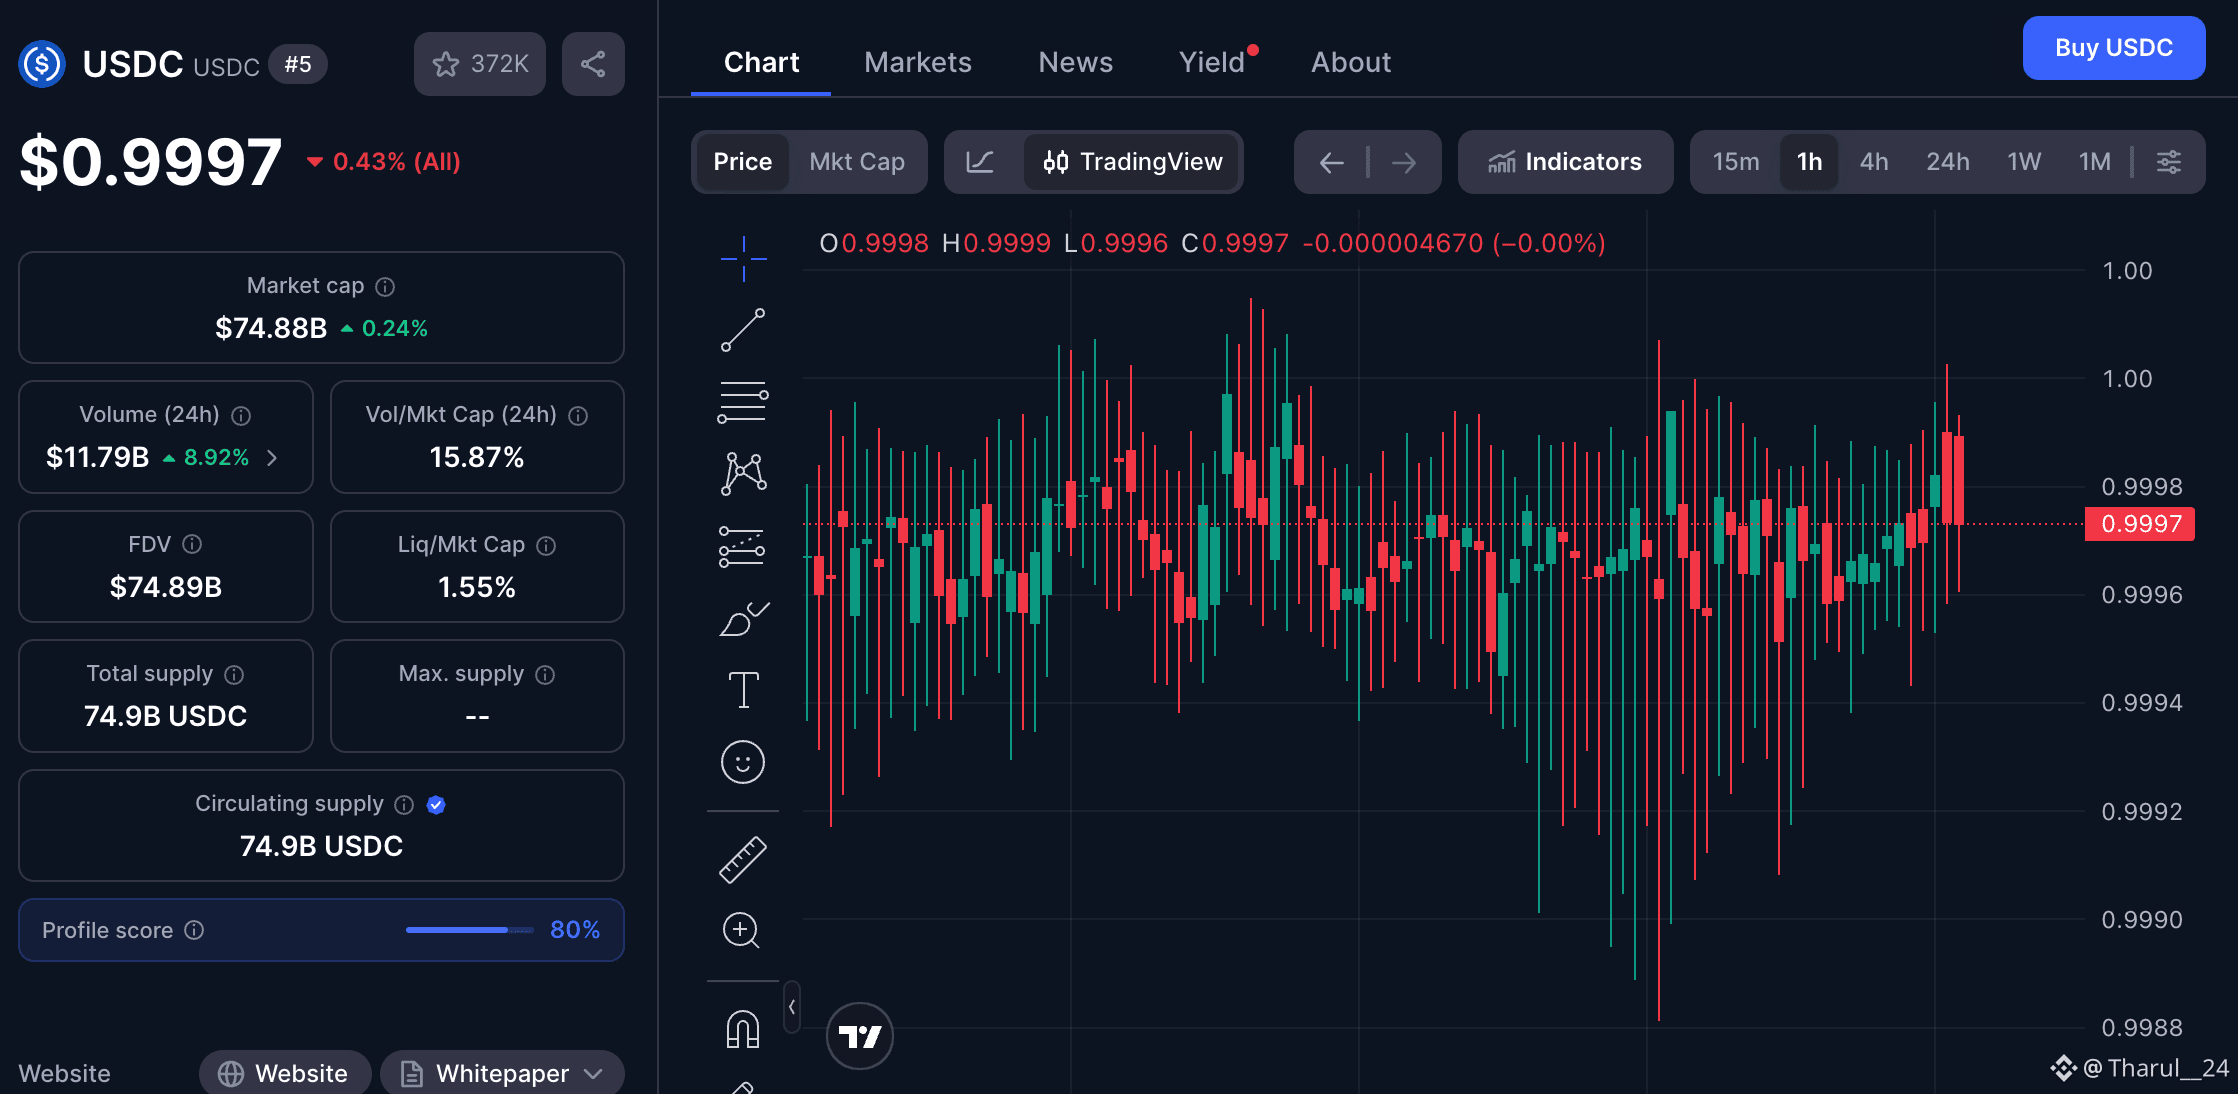Show Profile score info tooltip

coord(194,930)
